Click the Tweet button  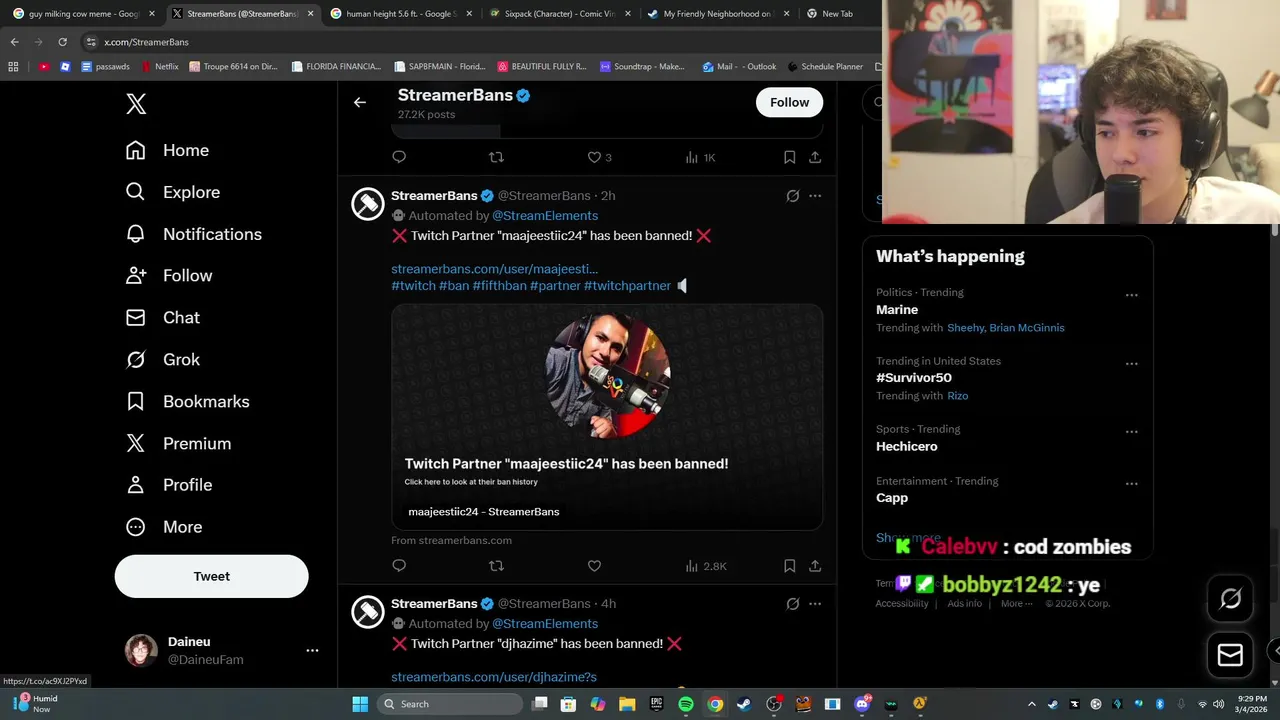[211, 576]
